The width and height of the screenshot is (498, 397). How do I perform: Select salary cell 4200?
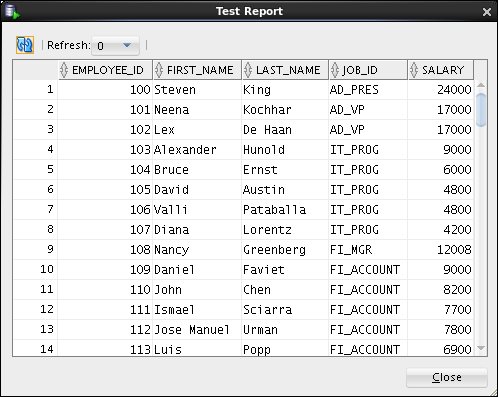coord(440,230)
